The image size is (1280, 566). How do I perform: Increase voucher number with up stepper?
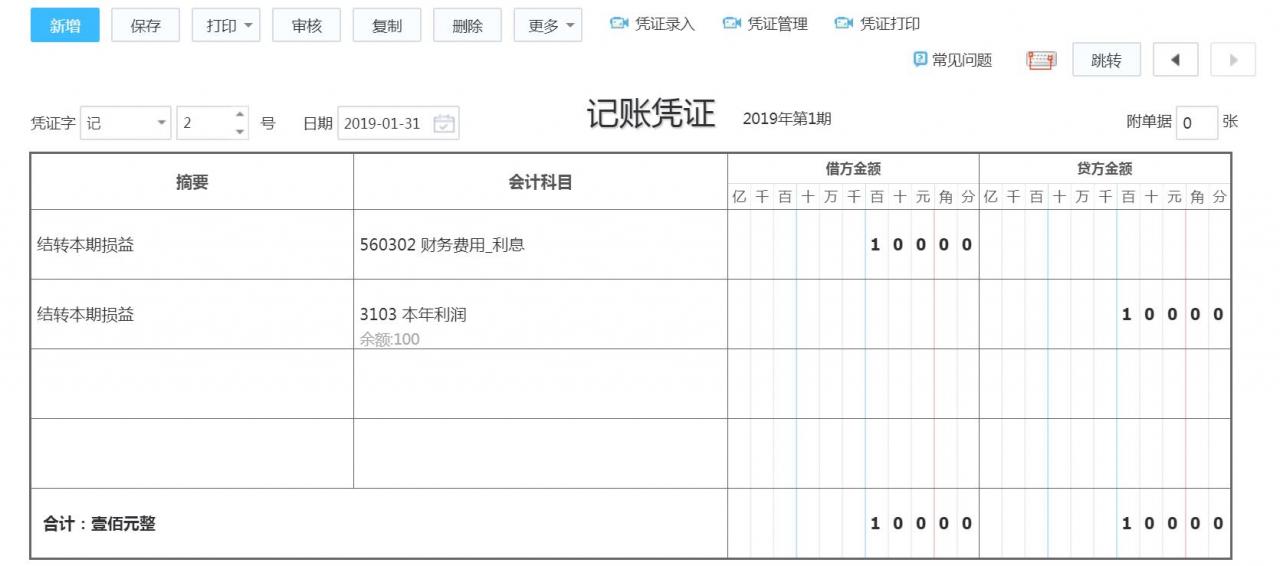coord(240,114)
